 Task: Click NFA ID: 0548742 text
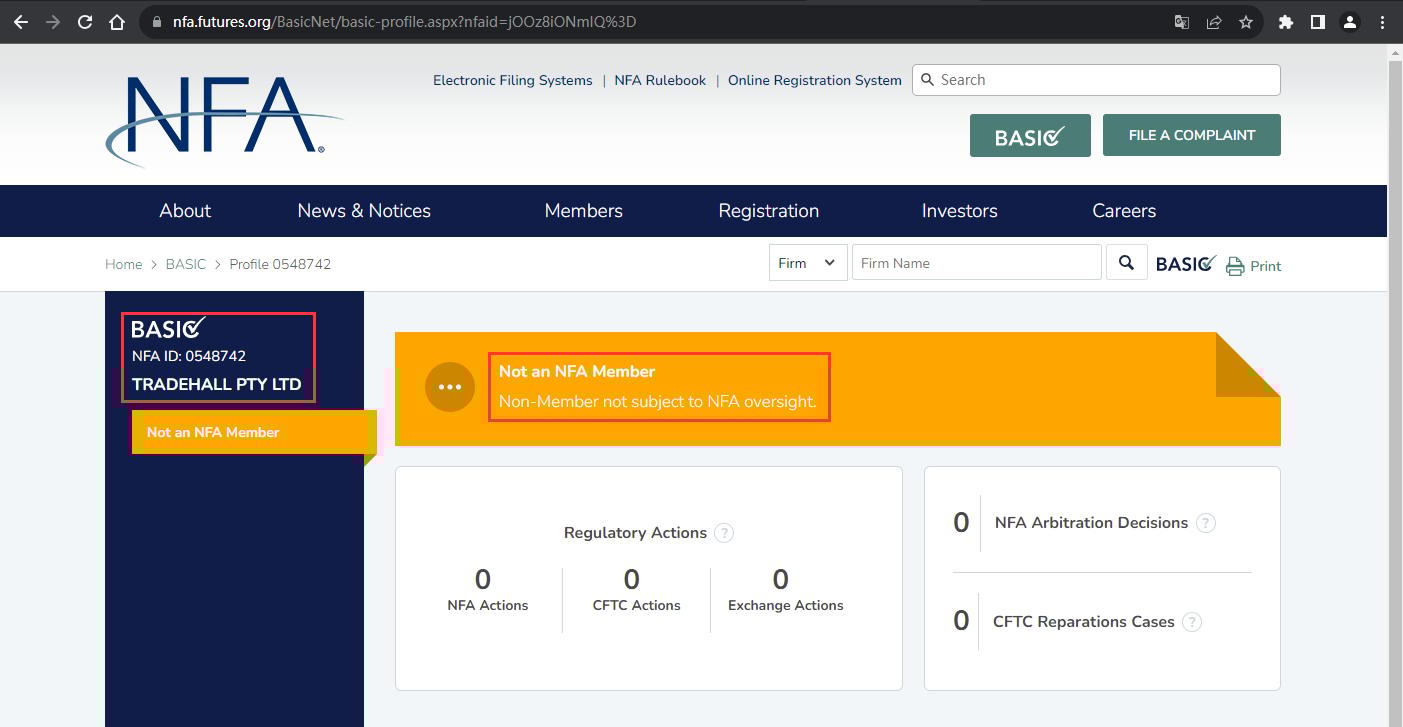189,356
